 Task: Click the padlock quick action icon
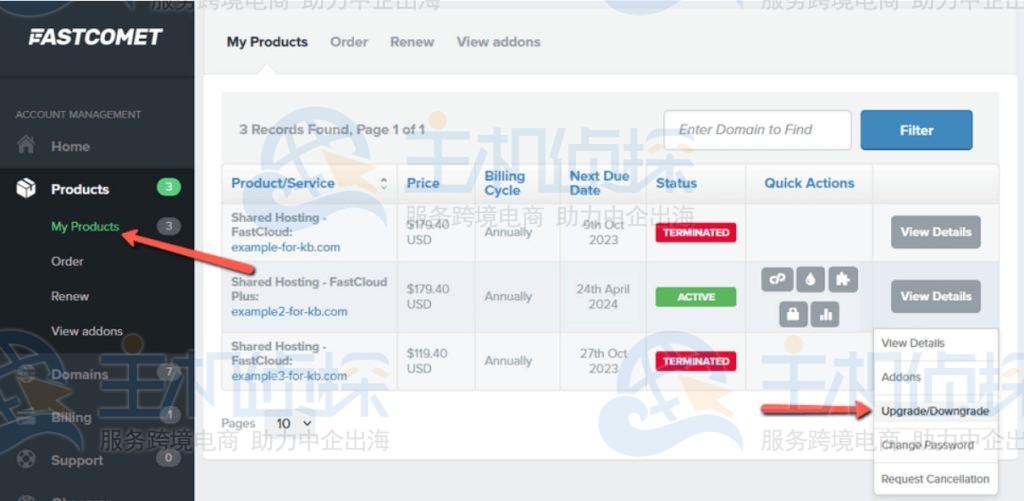(x=793, y=315)
